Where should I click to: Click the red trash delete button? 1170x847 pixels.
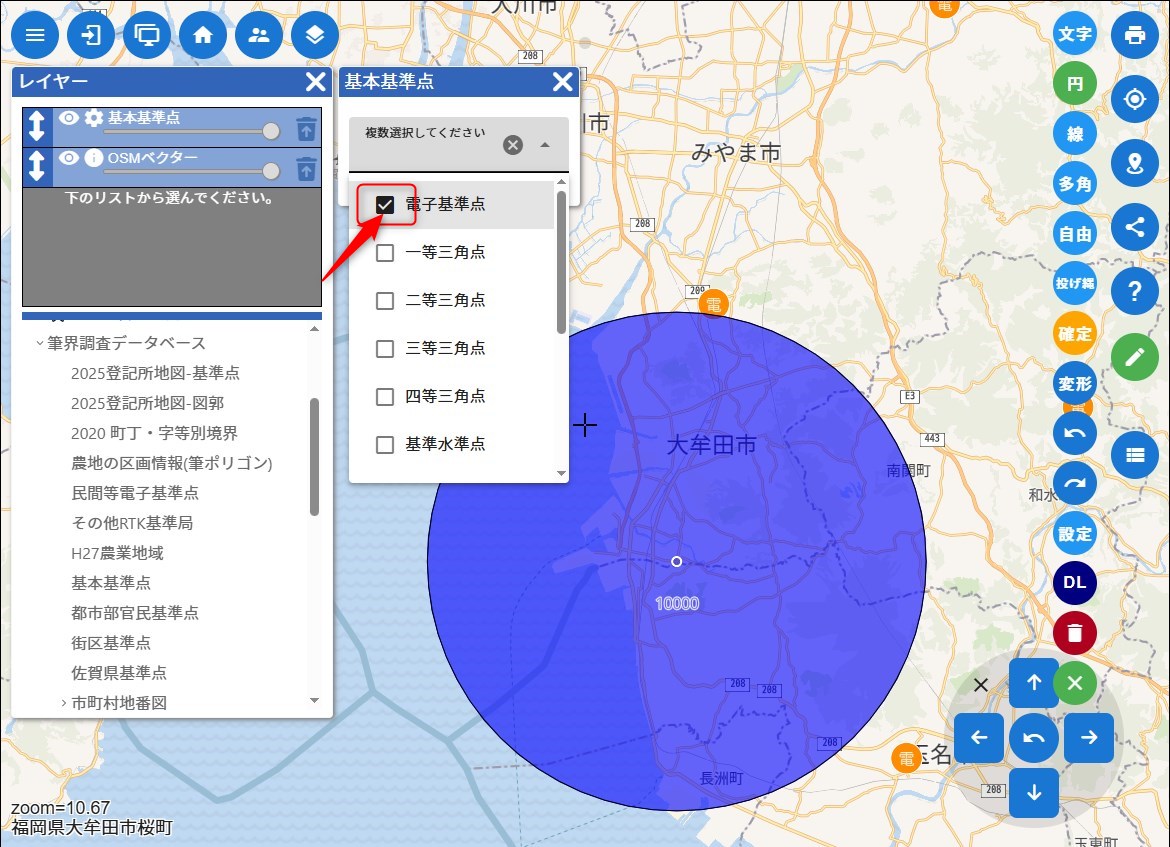[x=1074, y=633]
